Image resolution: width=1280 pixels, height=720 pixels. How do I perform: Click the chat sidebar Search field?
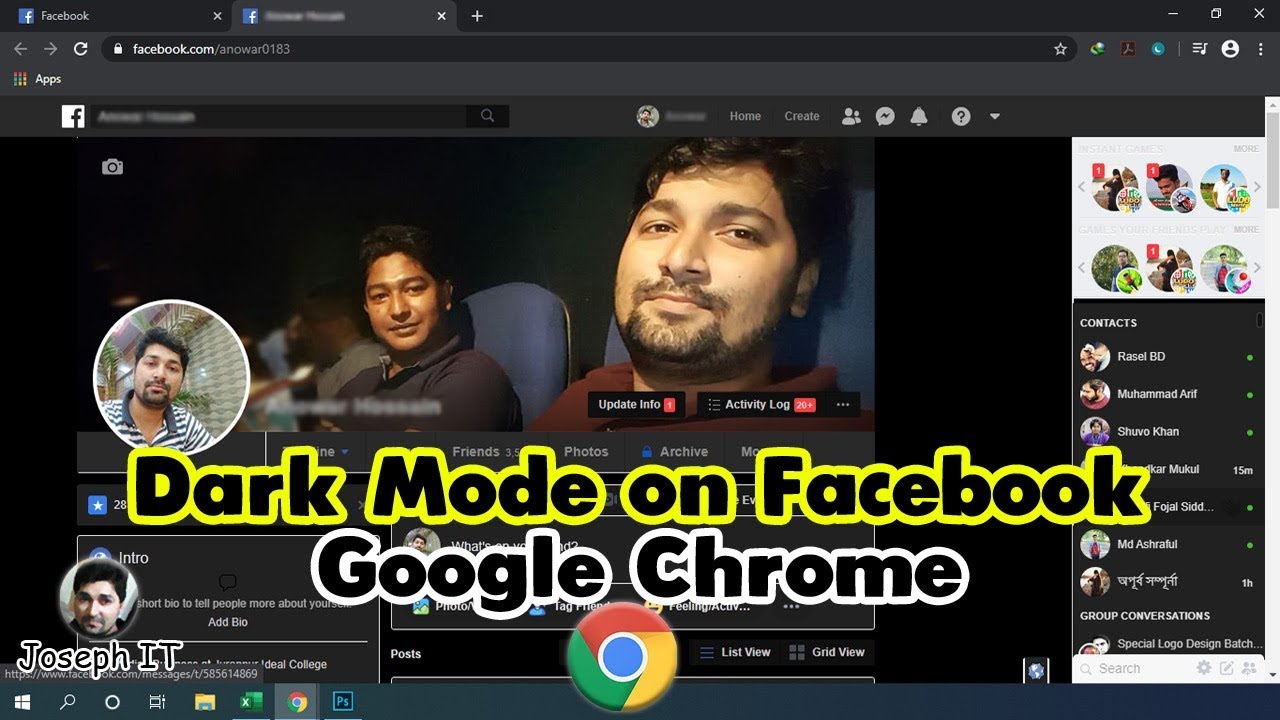pos(1135,669)
